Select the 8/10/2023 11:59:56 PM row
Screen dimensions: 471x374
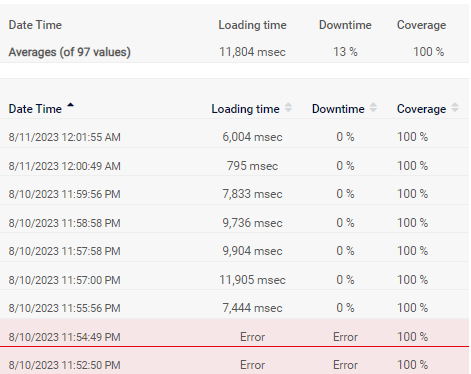pos(234,194)
